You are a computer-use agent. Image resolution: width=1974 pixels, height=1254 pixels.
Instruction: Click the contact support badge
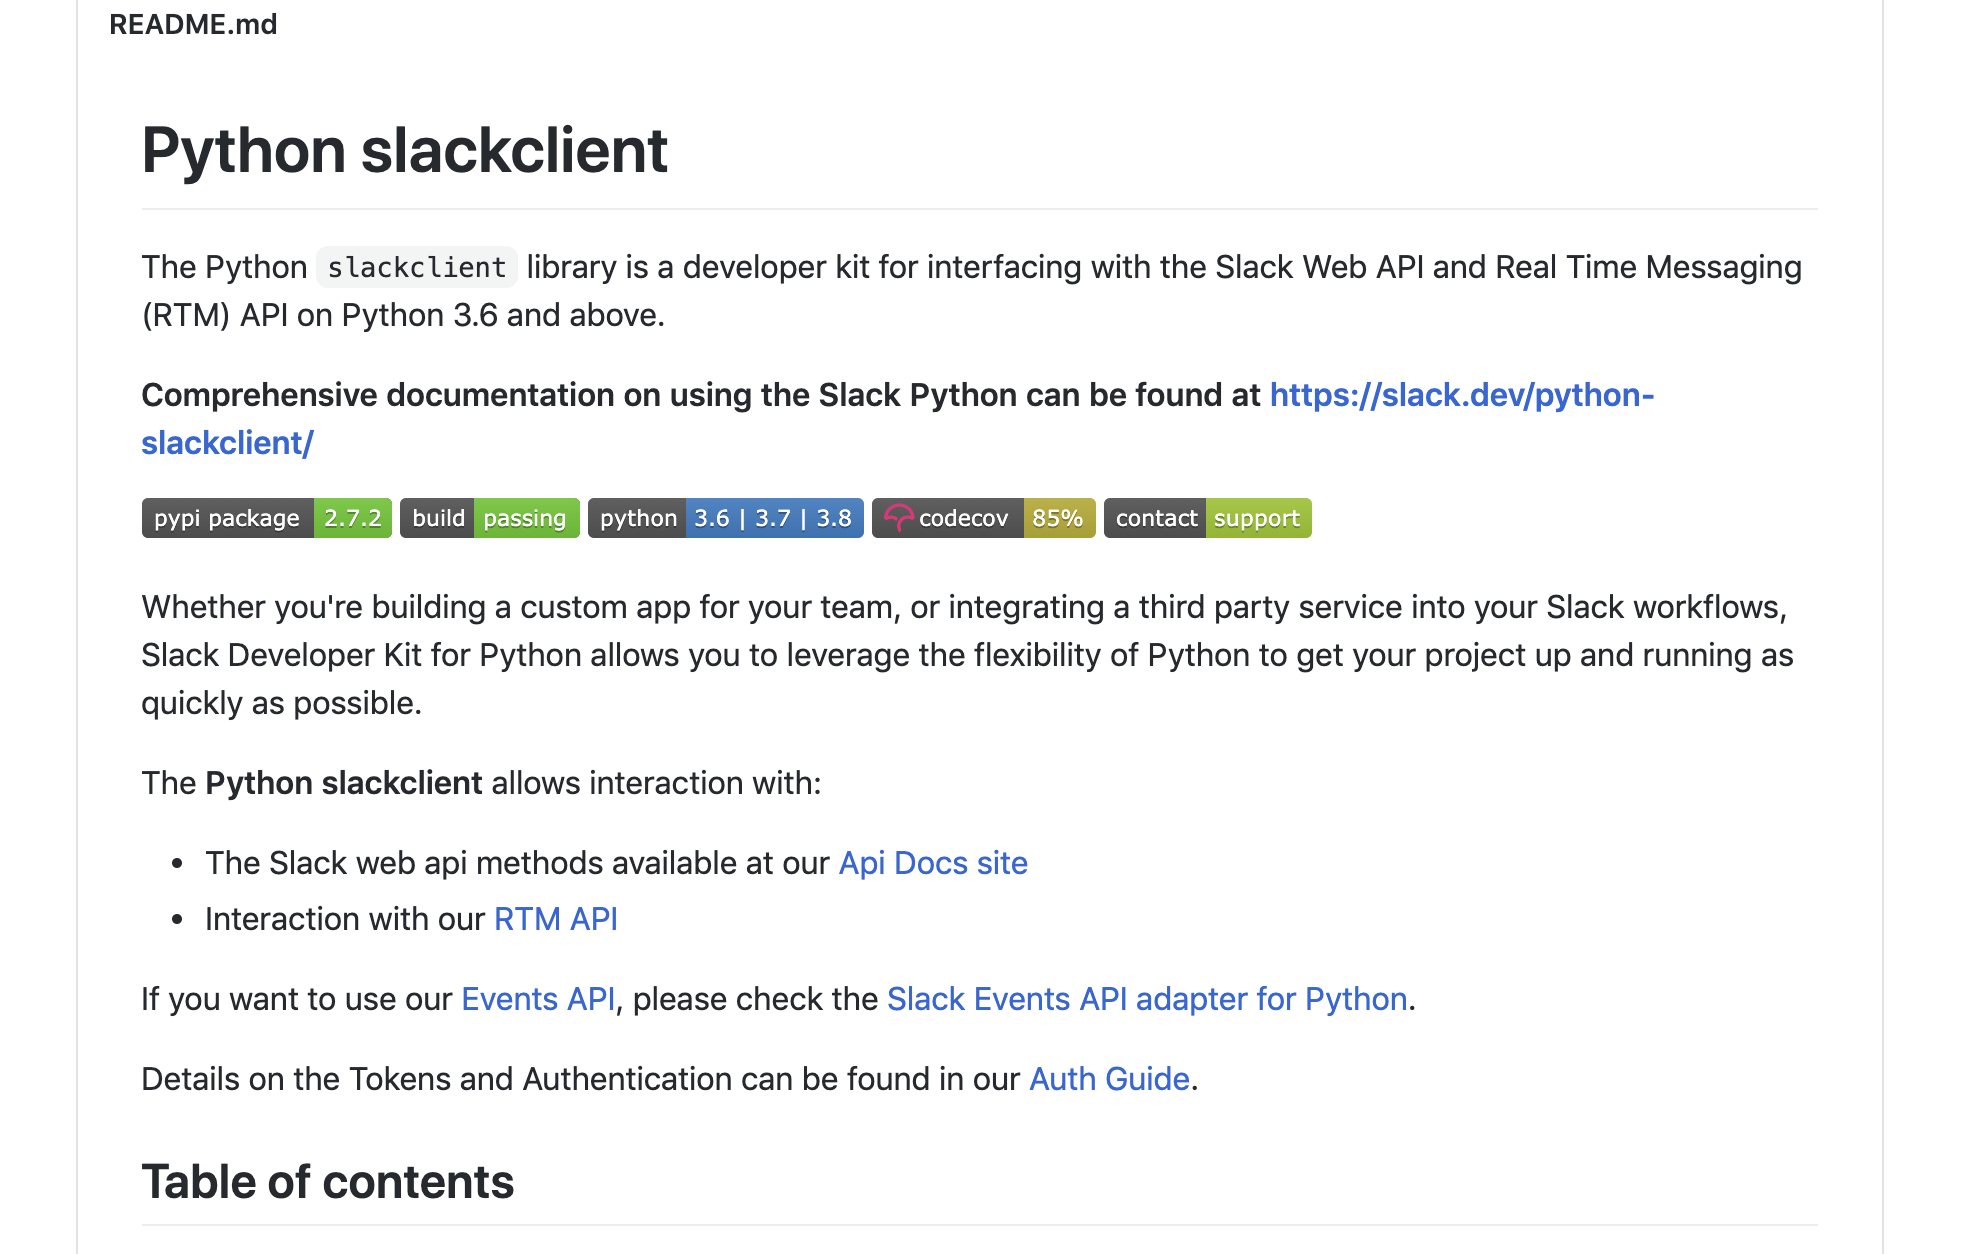pos(1207,518)
